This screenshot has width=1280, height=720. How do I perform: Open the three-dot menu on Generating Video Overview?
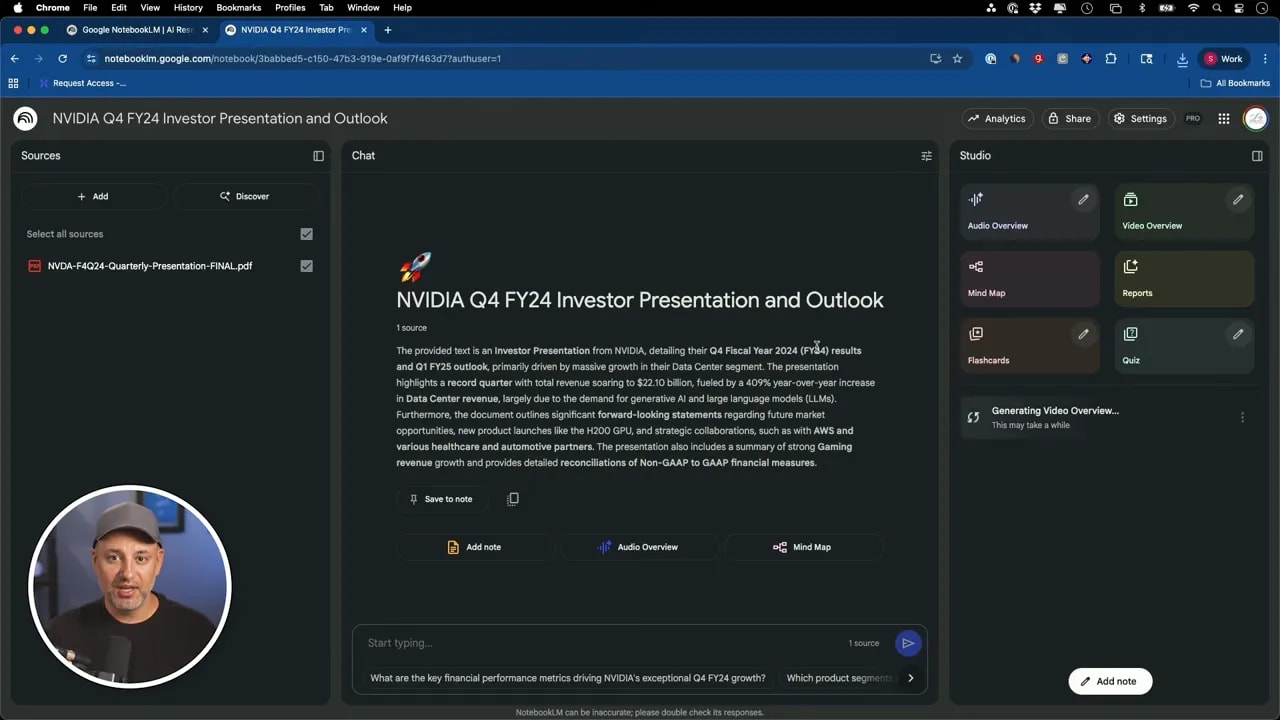(1243, 417)
